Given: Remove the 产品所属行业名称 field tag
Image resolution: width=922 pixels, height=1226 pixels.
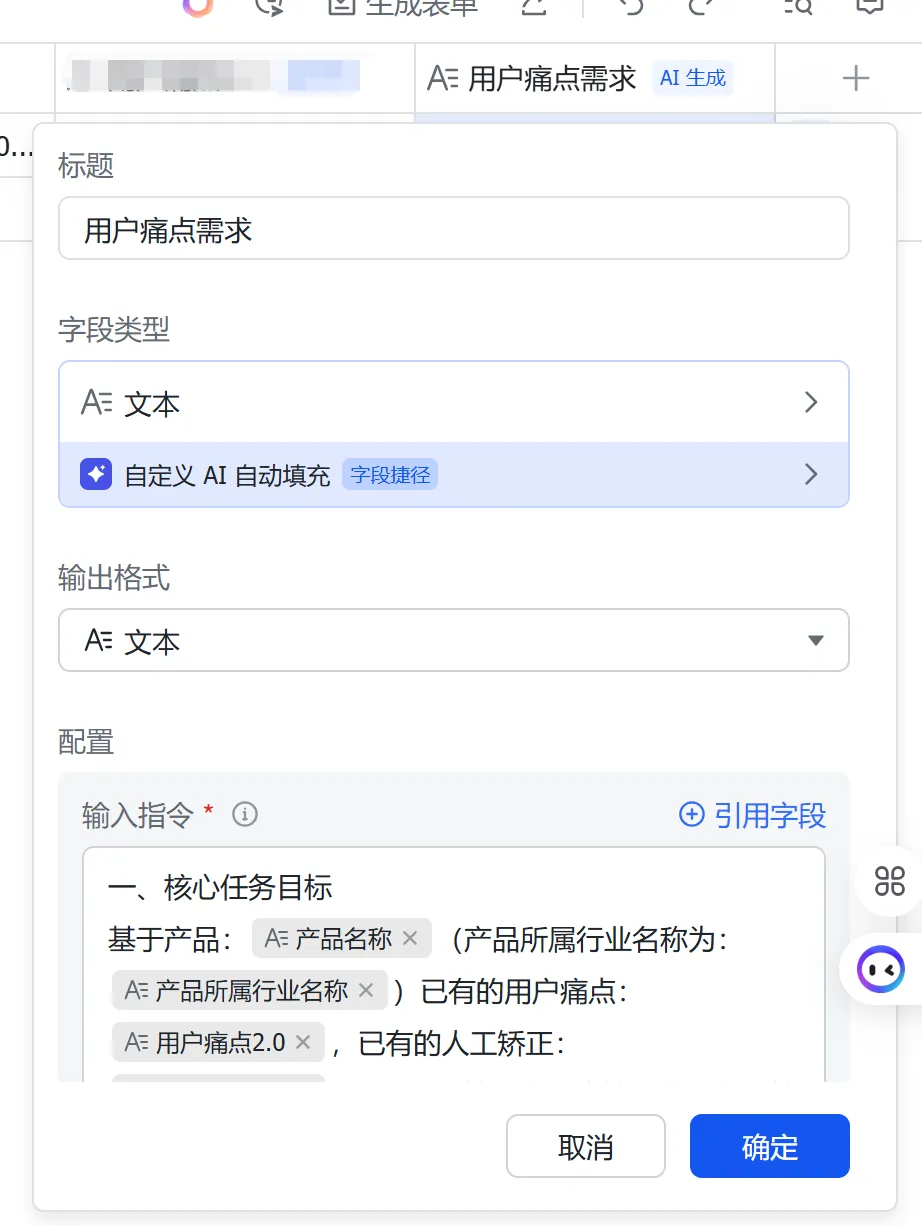Looking at the screenshot, I should coord(366,991).
